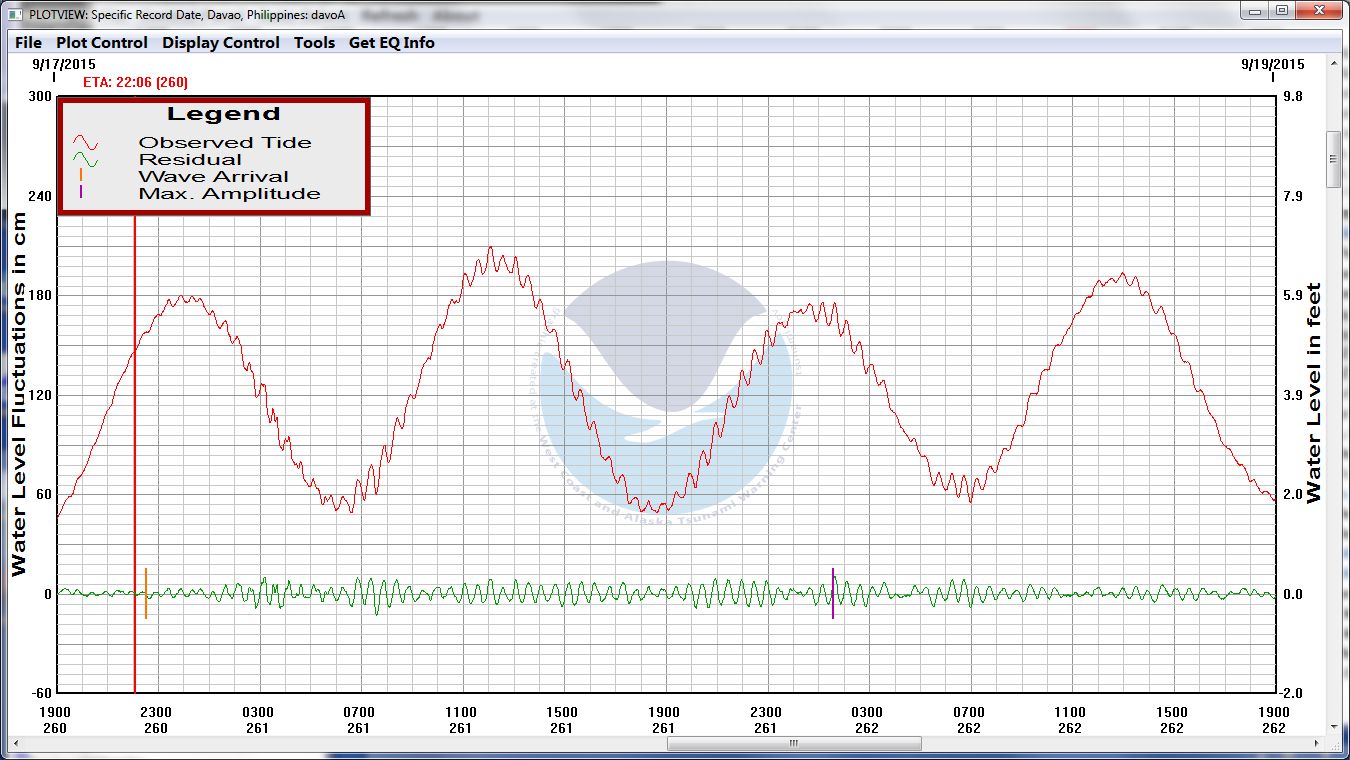Viewport: 1350px width, 760px height.
Task: Click the 3.9 value on right axis
Action: pos(1292,395)
